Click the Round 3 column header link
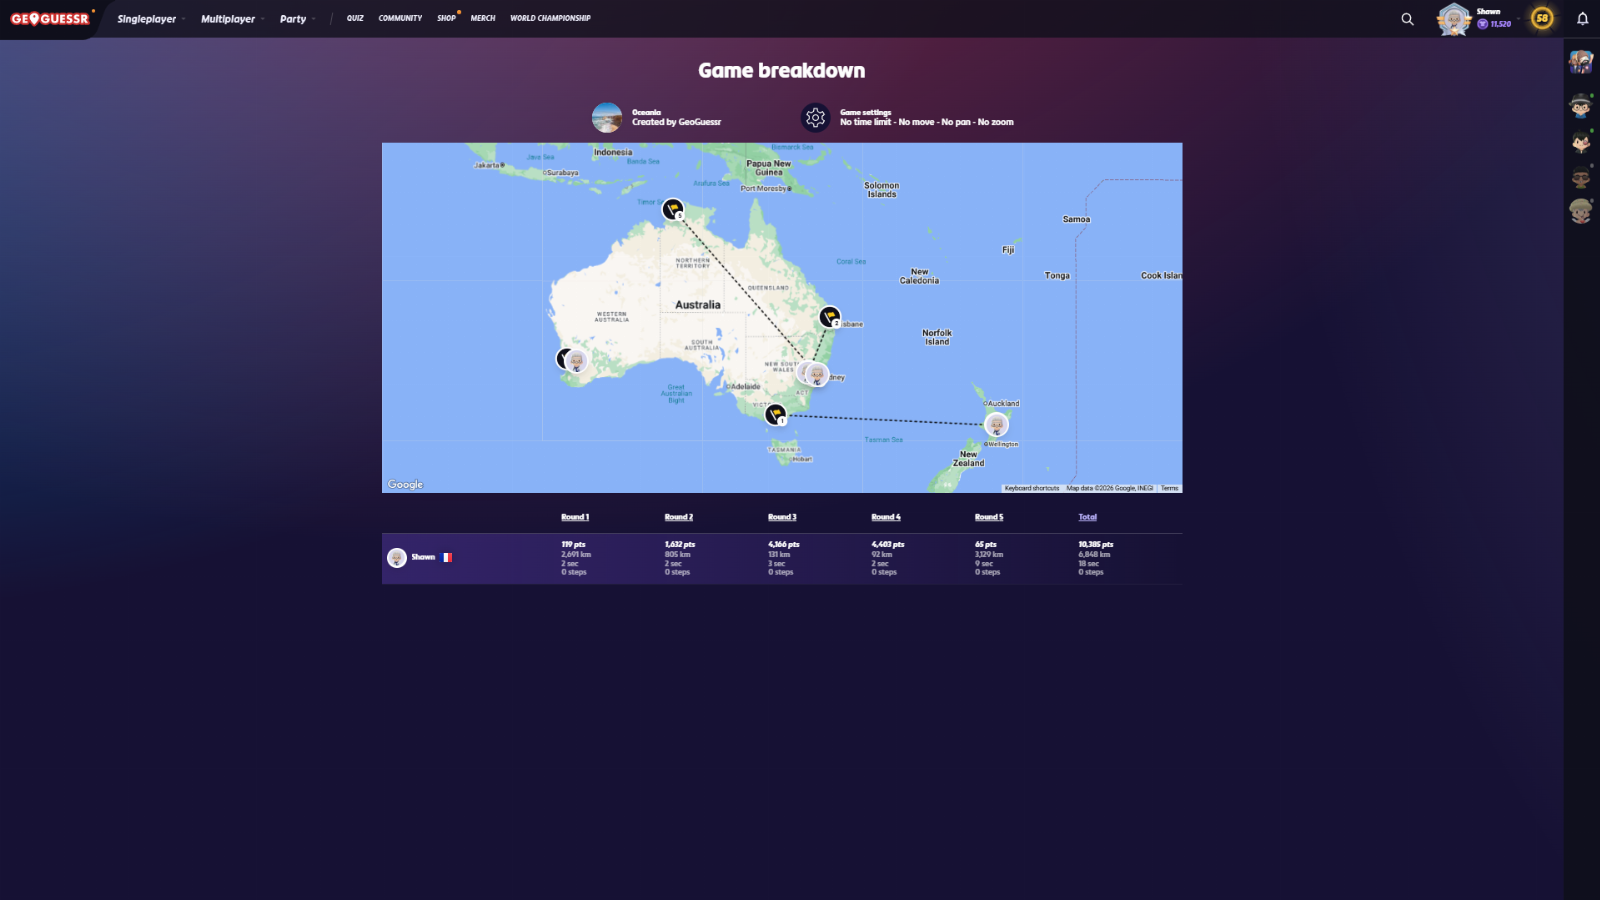The image size is (1600, 900). click(x=782, y=517)
